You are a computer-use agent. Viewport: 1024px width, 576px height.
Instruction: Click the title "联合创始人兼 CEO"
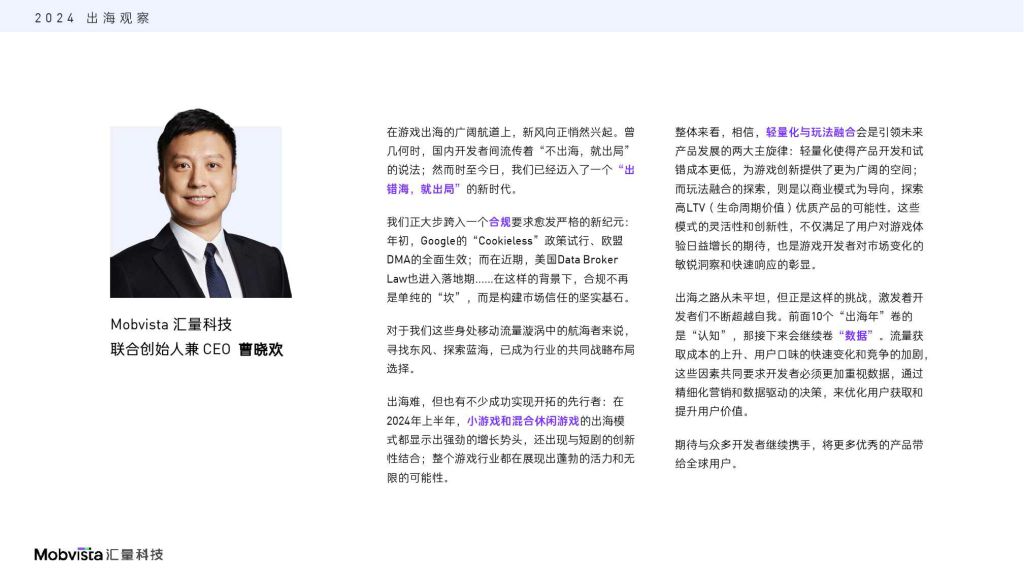(170, 349)
